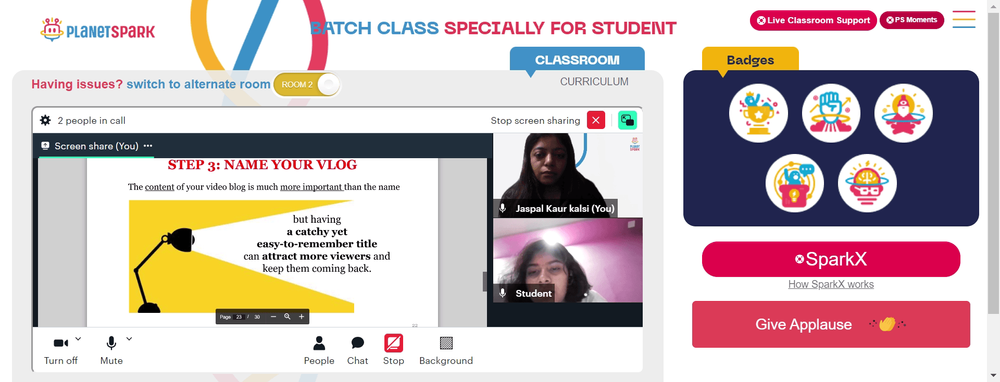Open the Chat panel
Image resolution: width=1000 pixels, height=382 pixels.
click(357, 350)
